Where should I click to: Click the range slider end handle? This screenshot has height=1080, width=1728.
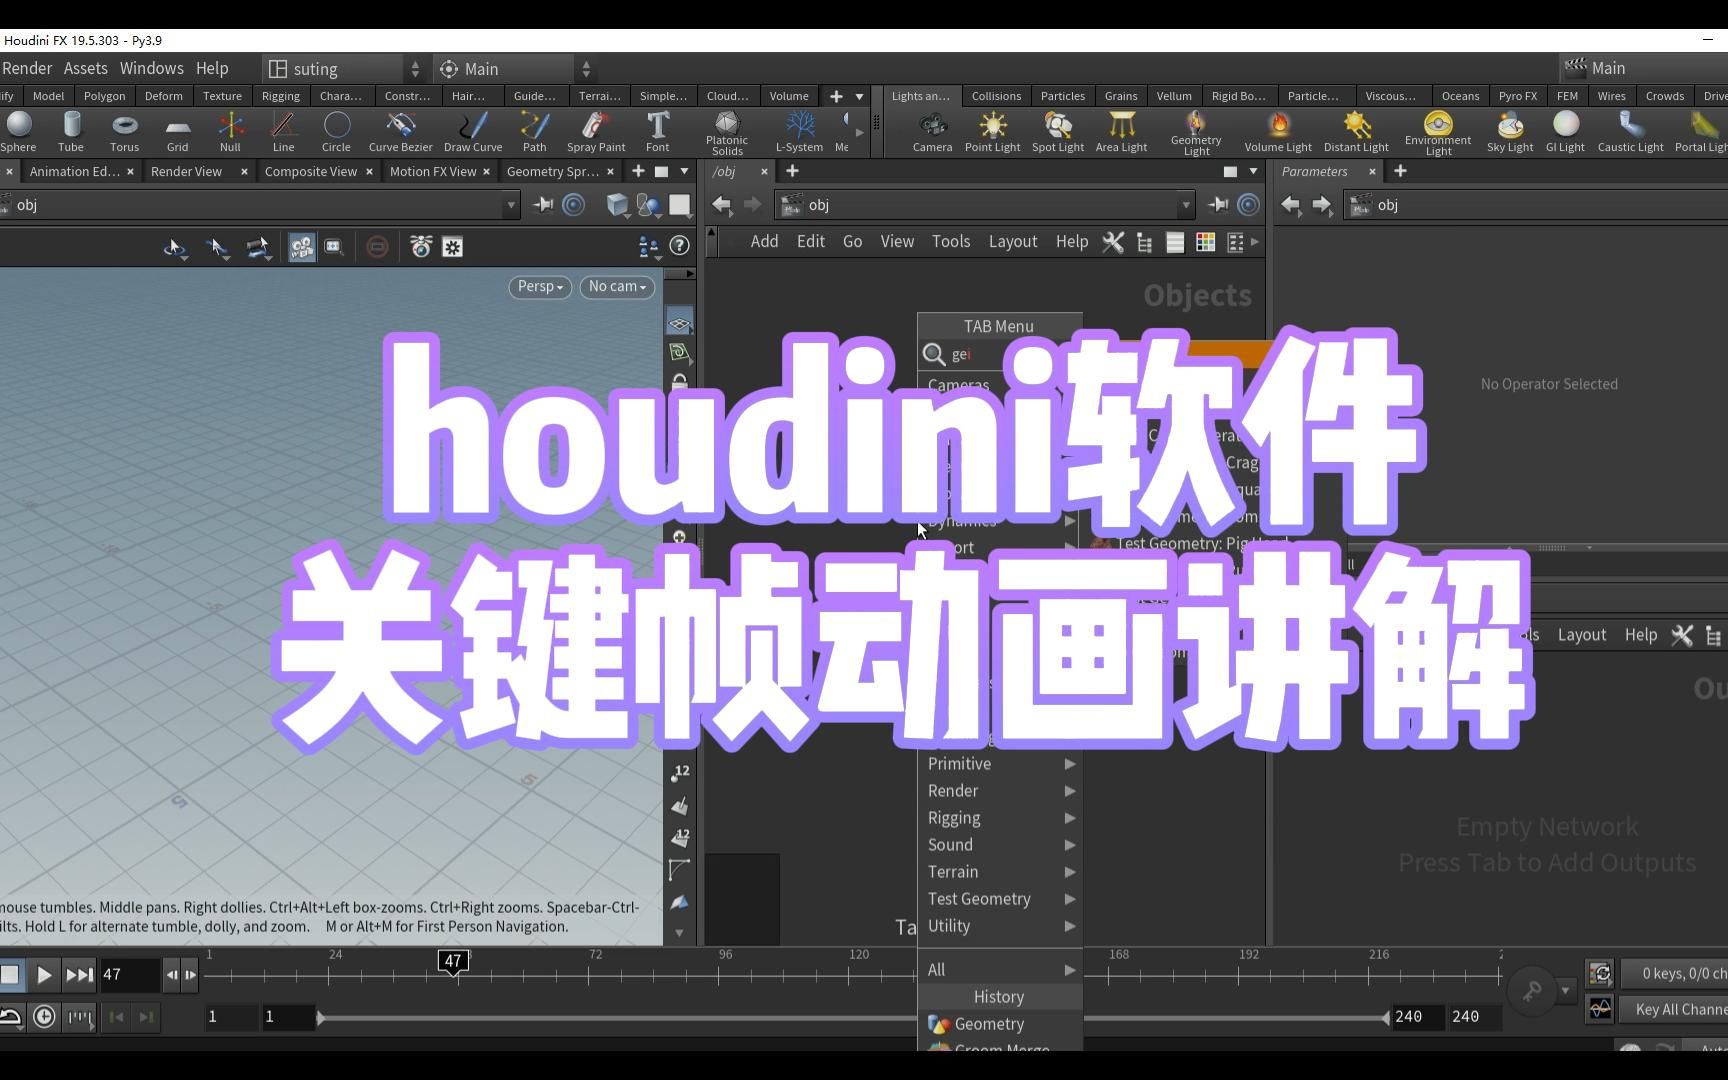(1385, 1017)
